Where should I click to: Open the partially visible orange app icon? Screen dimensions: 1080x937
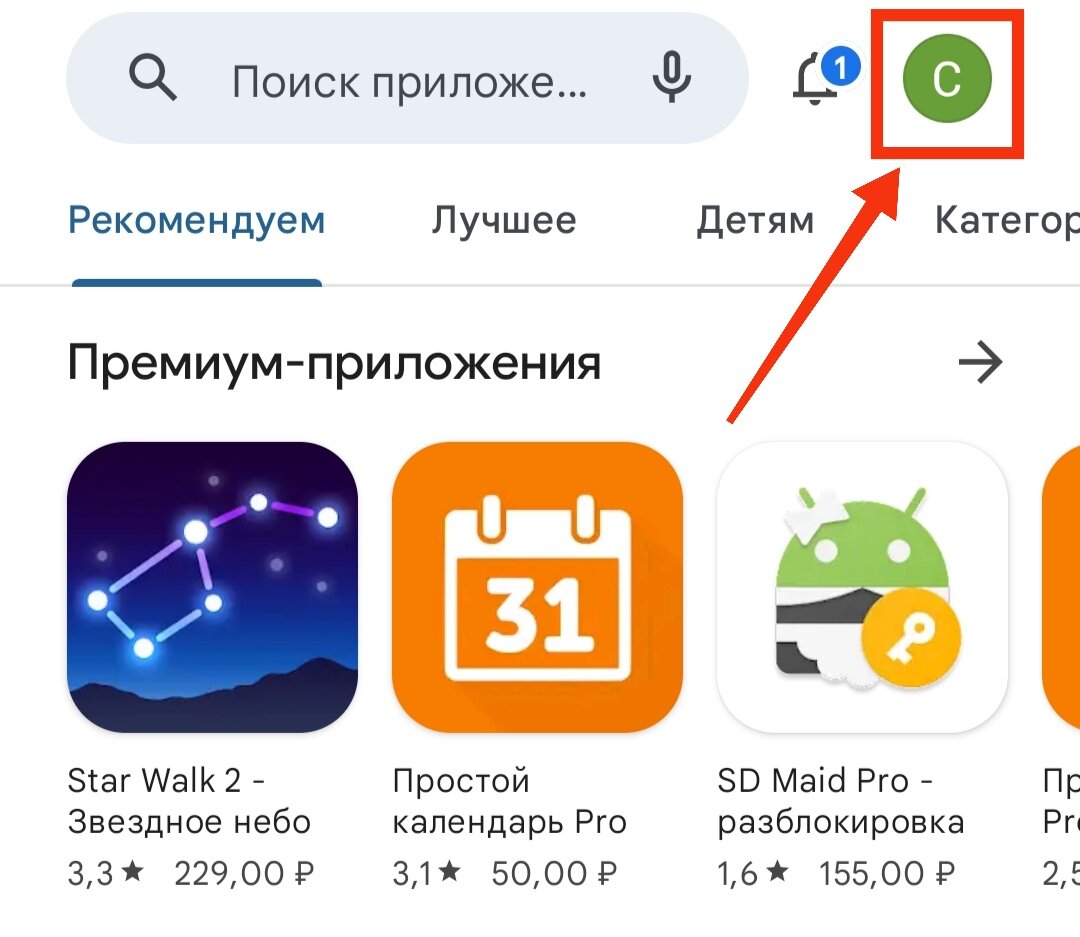(1061, 587)
